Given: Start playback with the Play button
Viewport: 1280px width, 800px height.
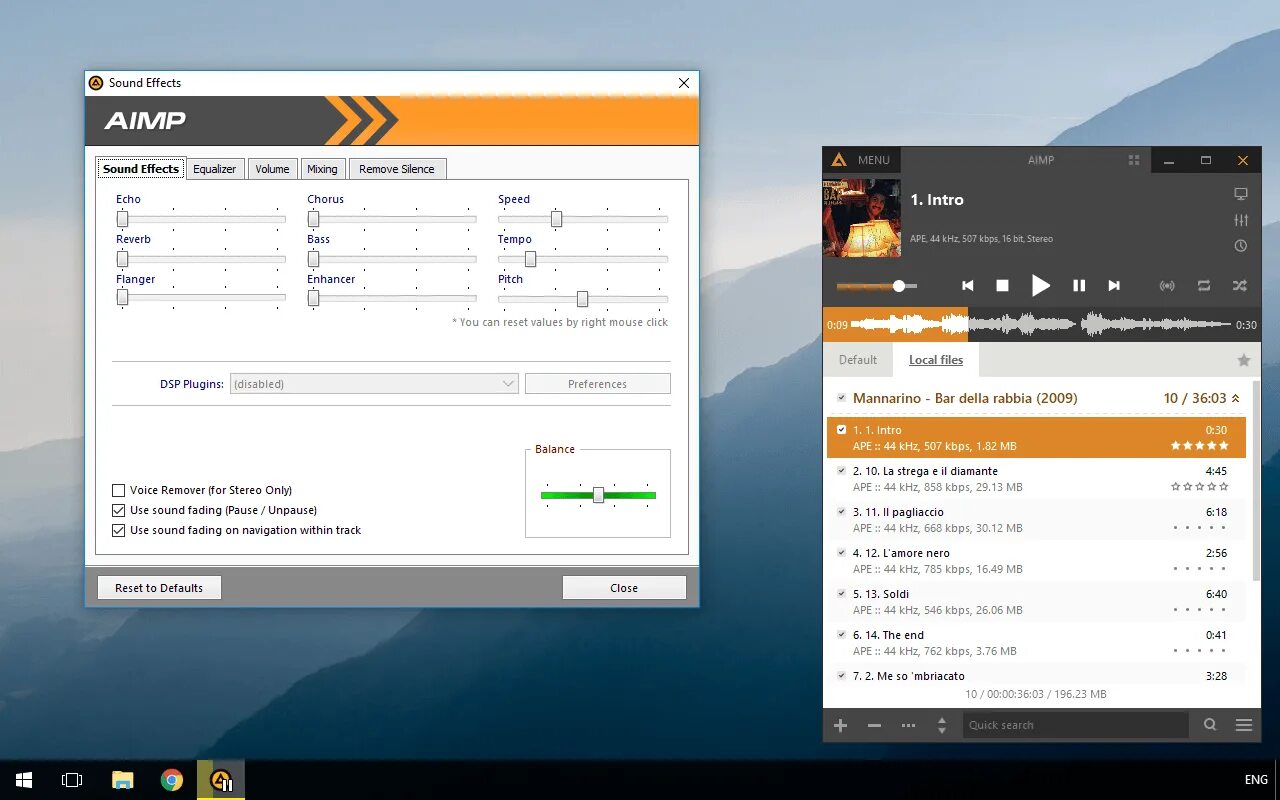Looking at the screenshot, I should [x=1041, y=286].
